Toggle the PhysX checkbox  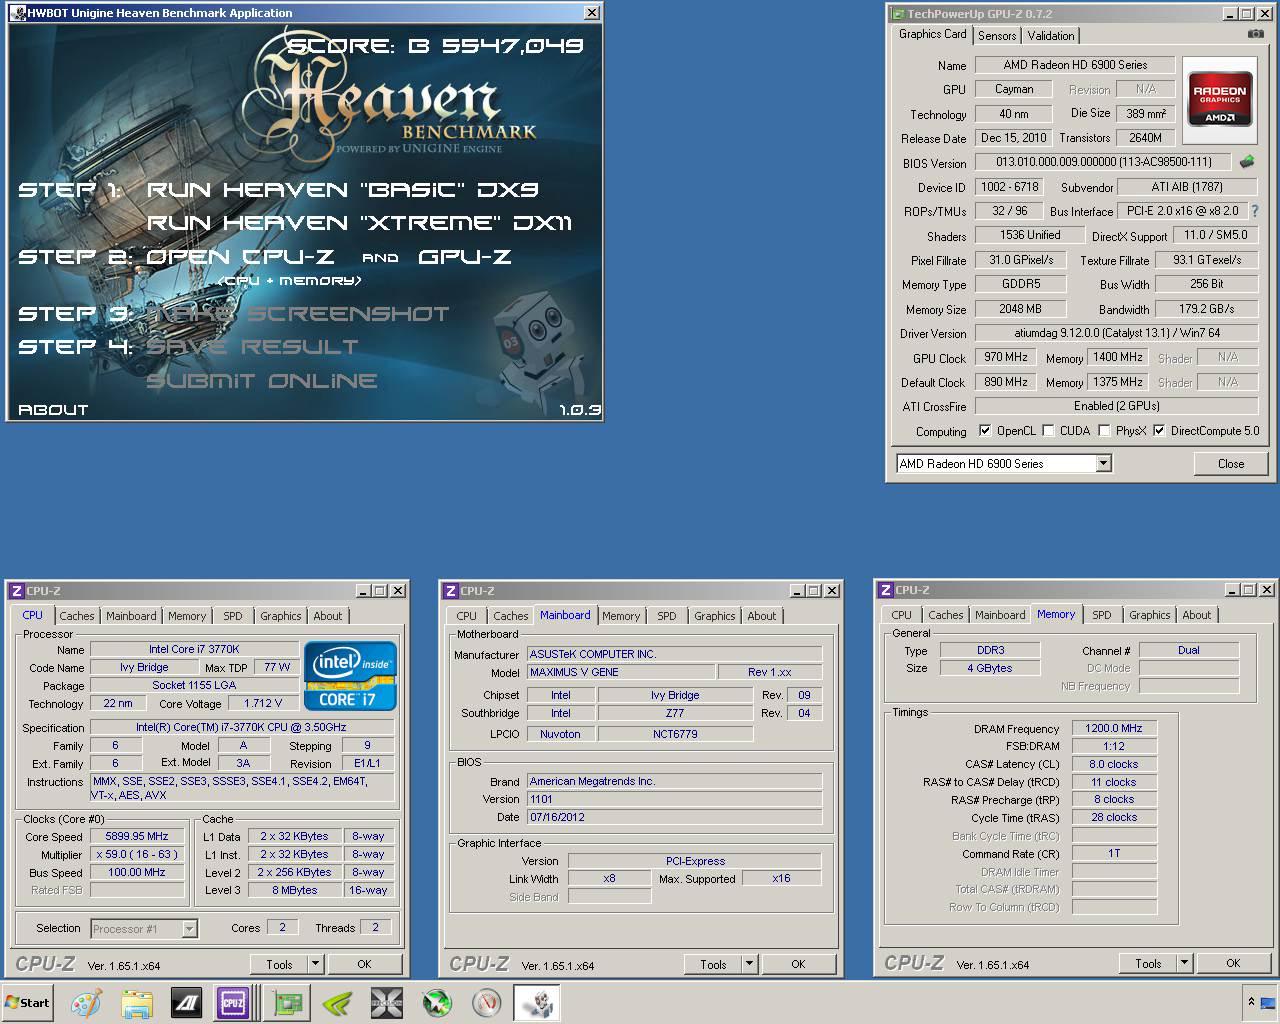tap(1104, 431)
